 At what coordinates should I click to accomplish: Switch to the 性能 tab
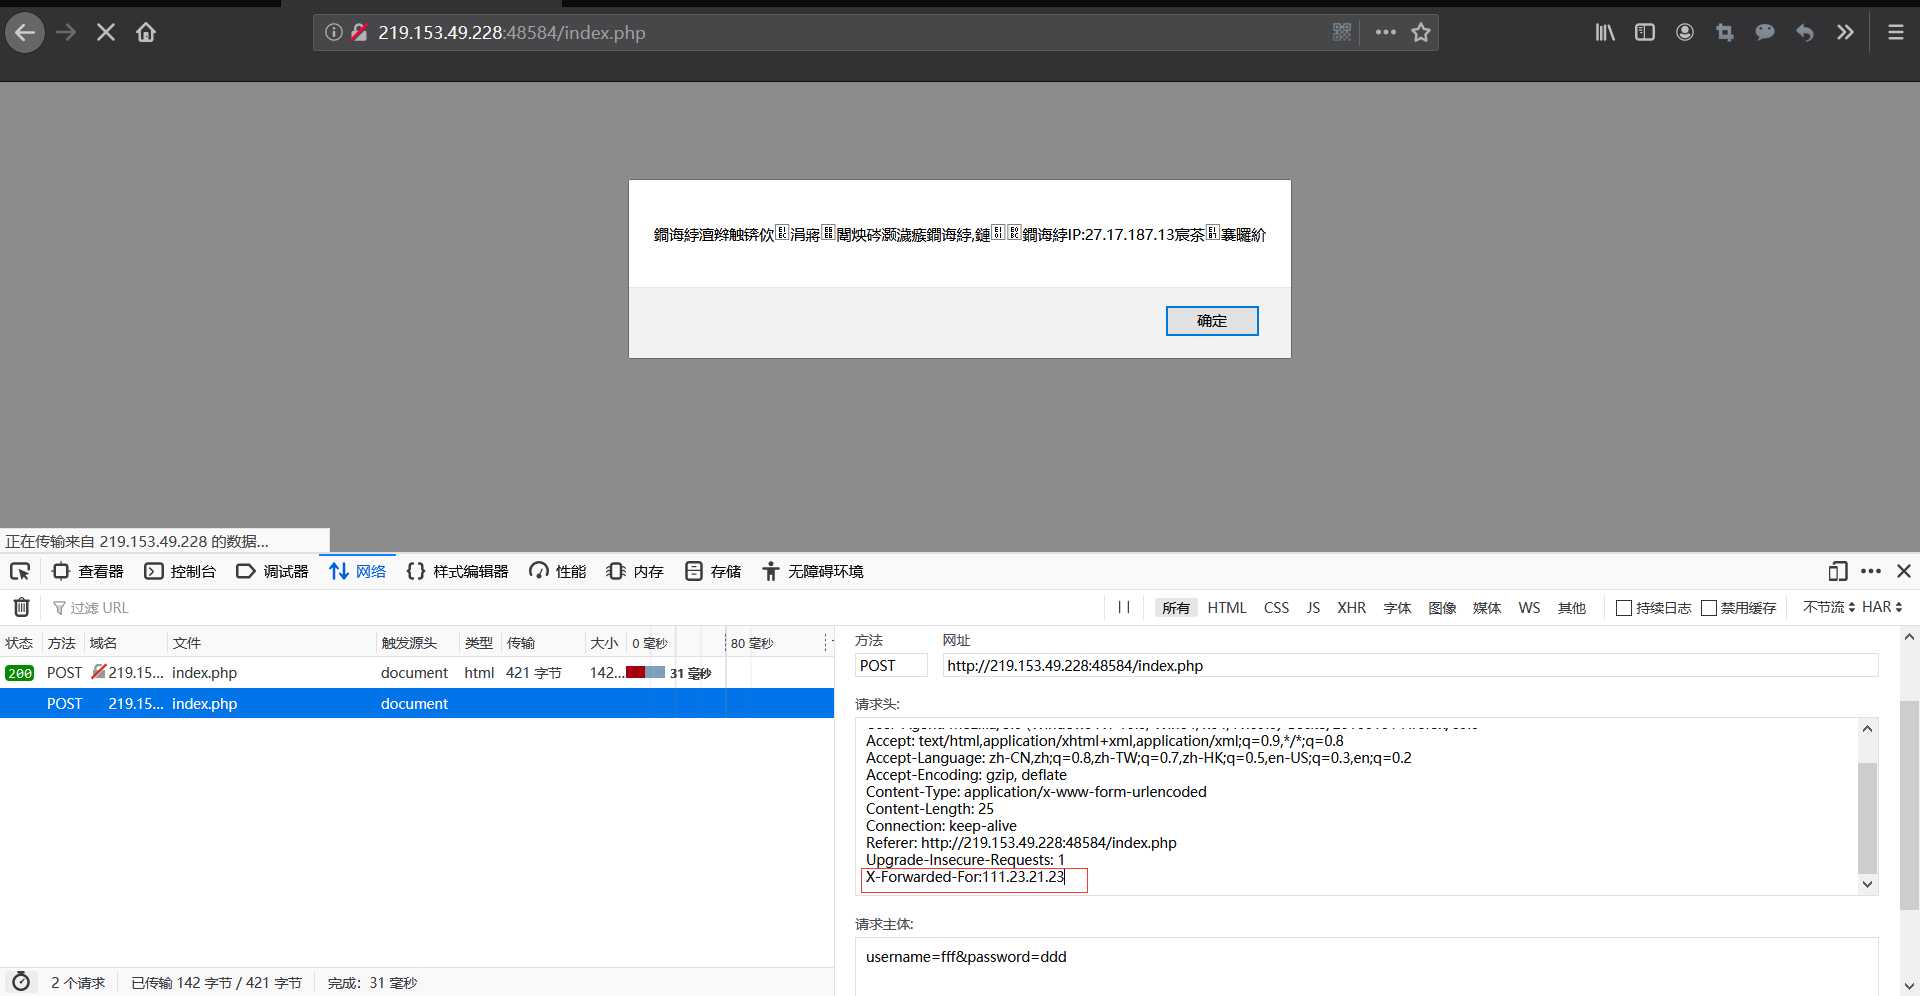pyautogui.click(x=558, y=571)
